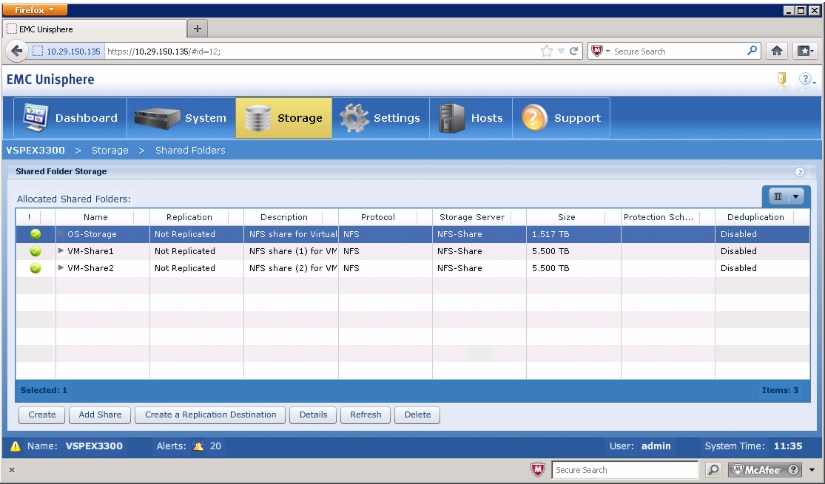Click the warning triangle in status bar

(15, 446)
